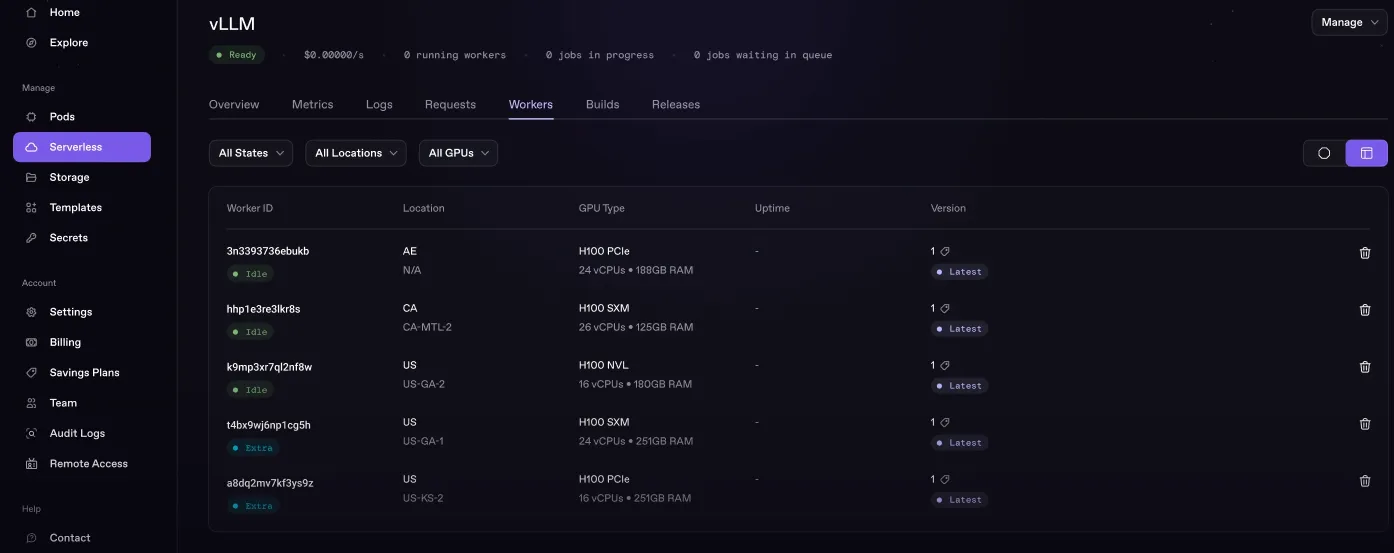The height and width of the screenshot is (553, 1394).
Task: Delete worker k9mp3xr7ql2nf8w with trash icon
Action: (1365, 367)
